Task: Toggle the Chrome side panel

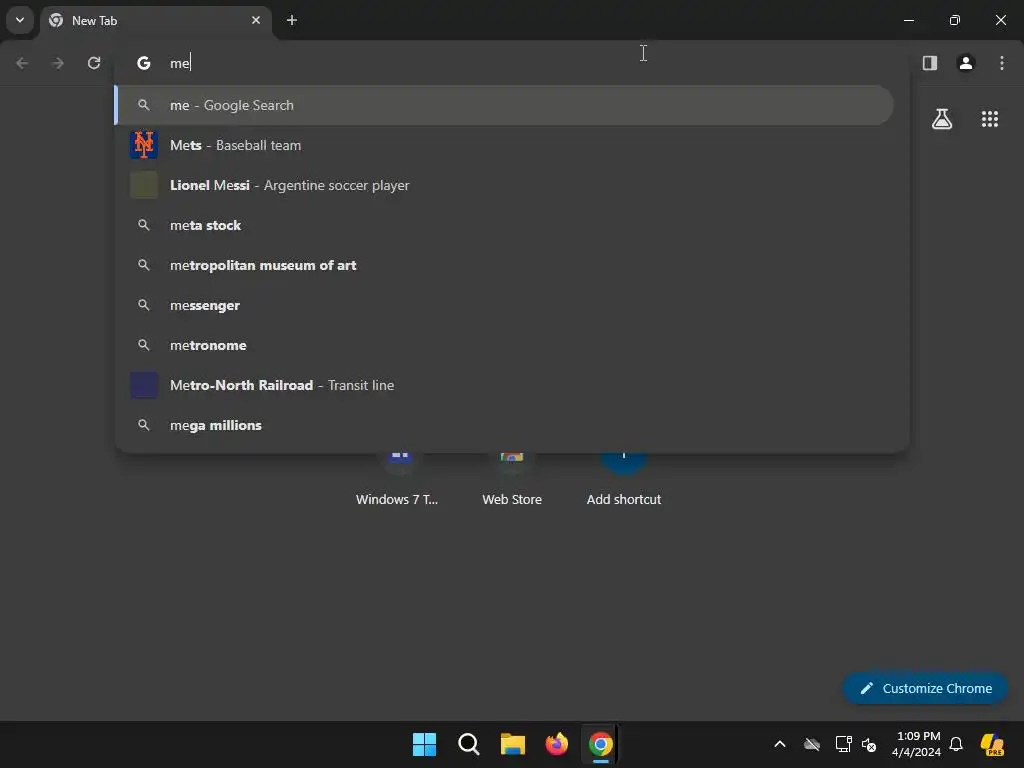Action: 930,63
